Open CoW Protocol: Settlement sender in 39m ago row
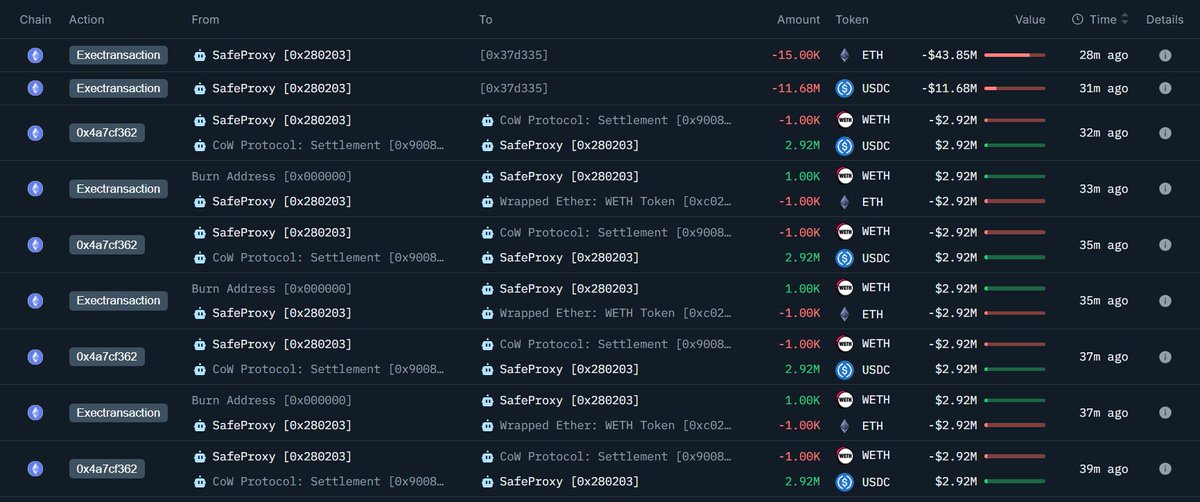This screenshot has height=502, width=1200. point(327,481)
